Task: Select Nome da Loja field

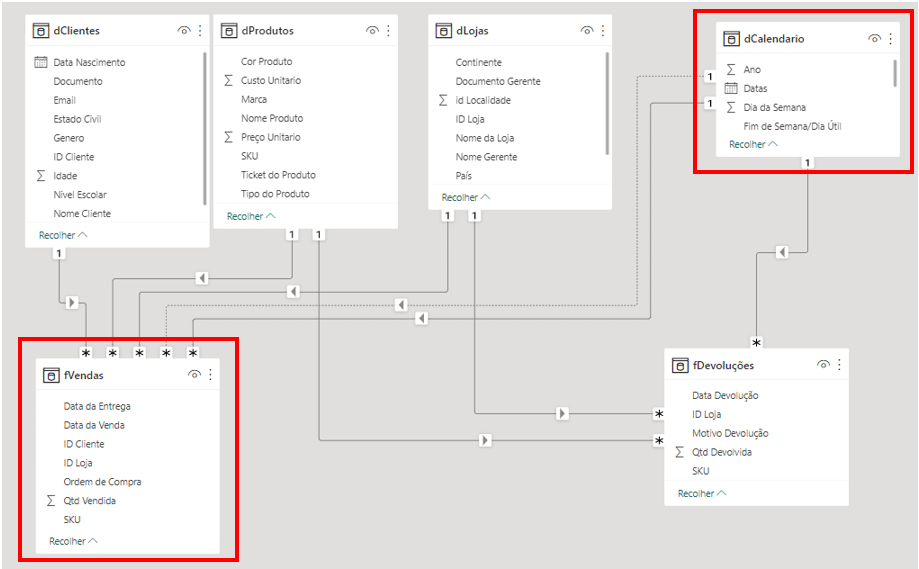Action: [485, 138]
